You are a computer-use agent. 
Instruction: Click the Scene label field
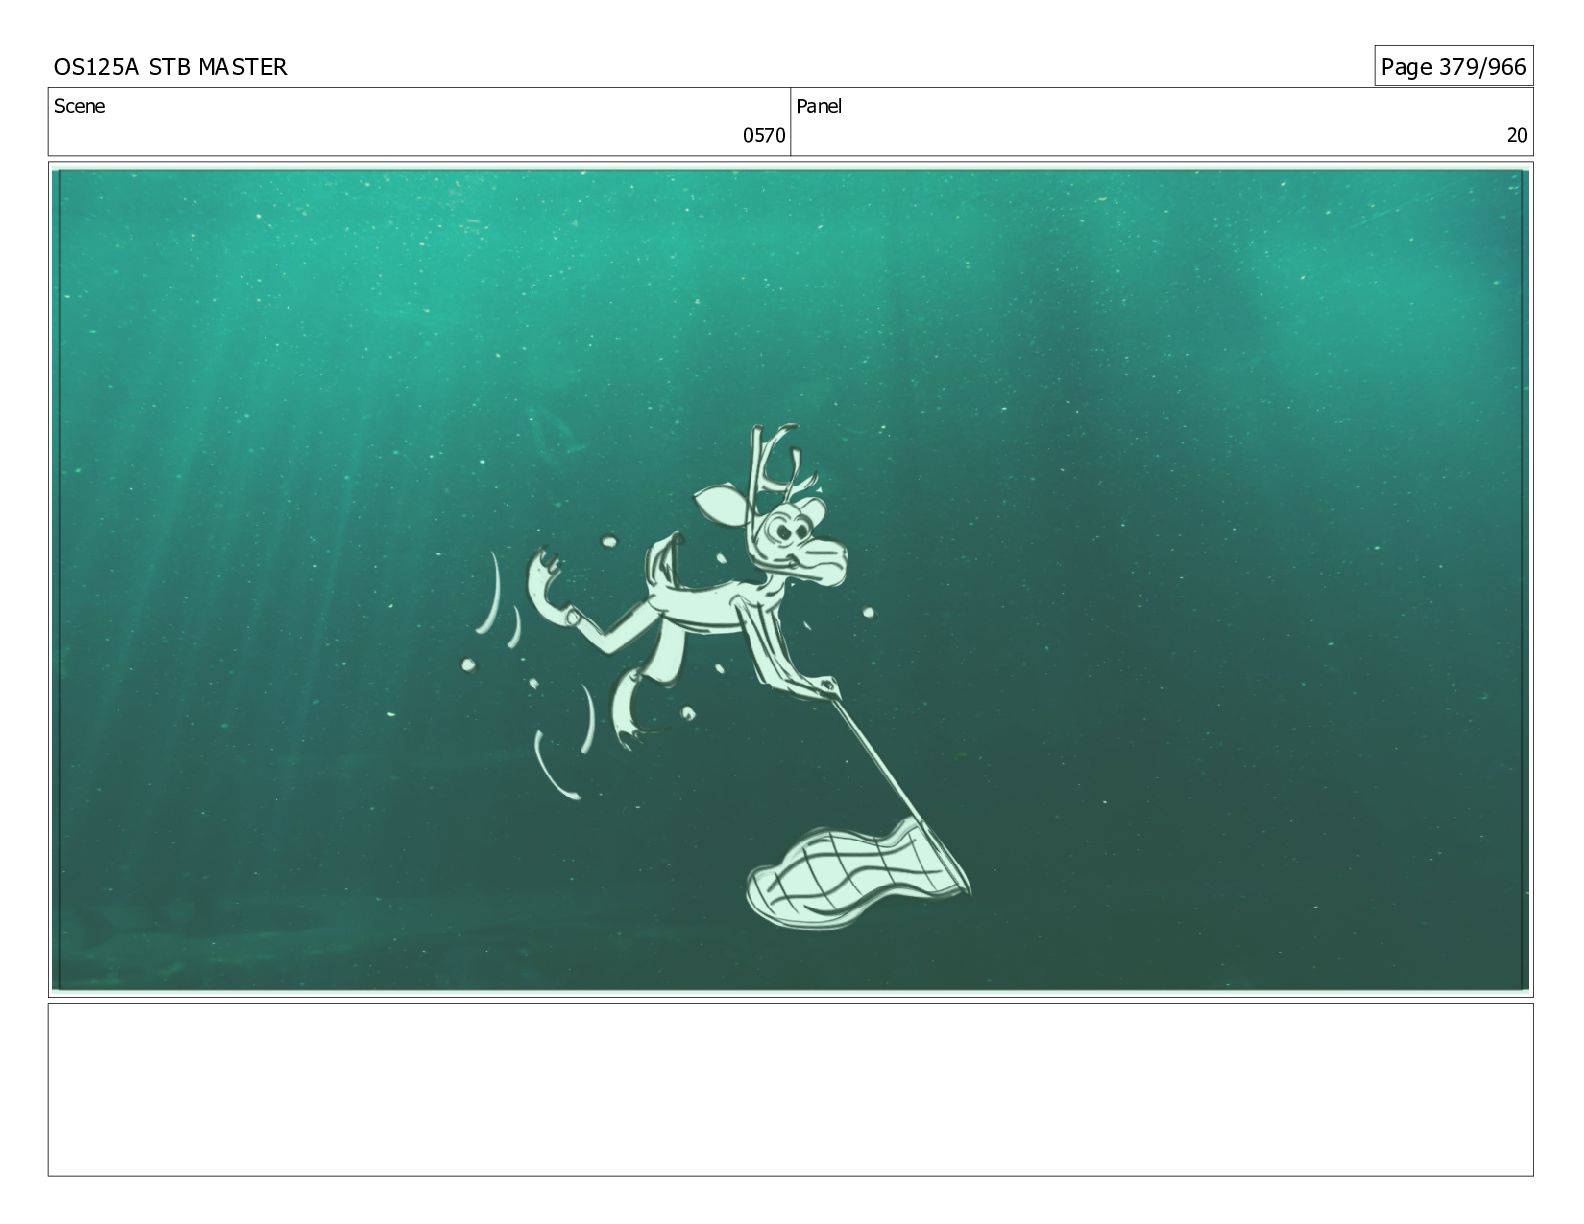tap(419, 121)
